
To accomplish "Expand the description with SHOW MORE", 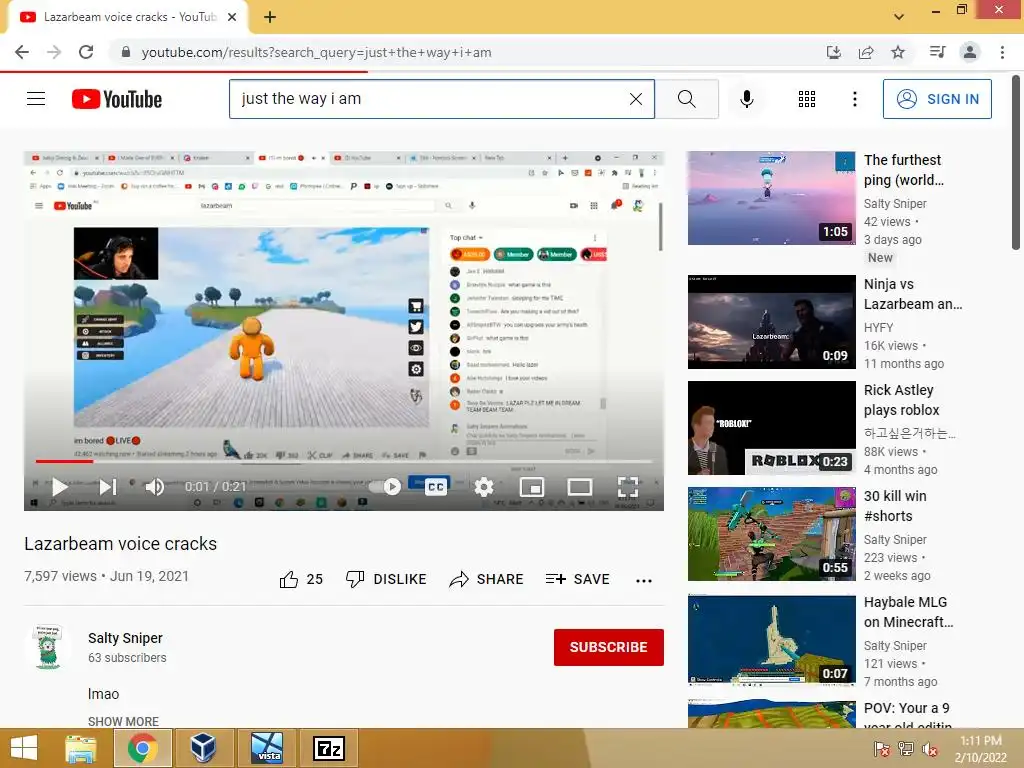I will click(123, 721).
